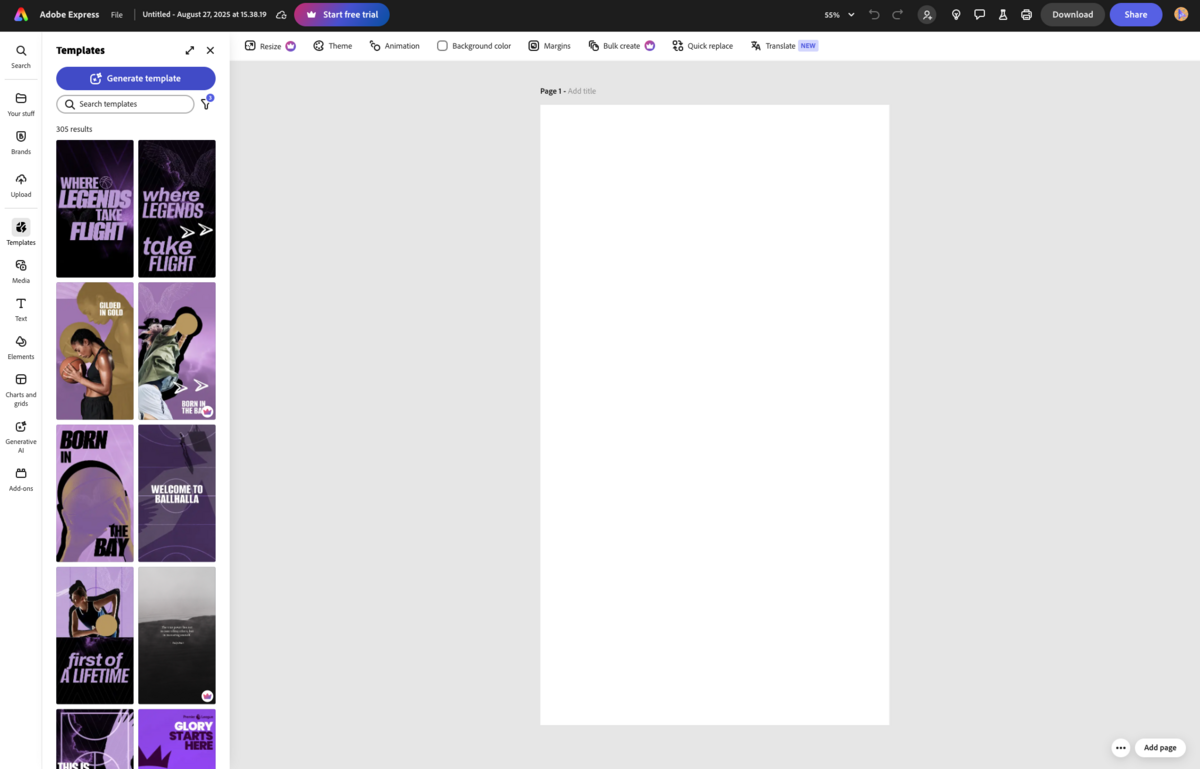Click the Start free trial button
The height and width of the screenshot is (769, 1200).
point(342,15)
